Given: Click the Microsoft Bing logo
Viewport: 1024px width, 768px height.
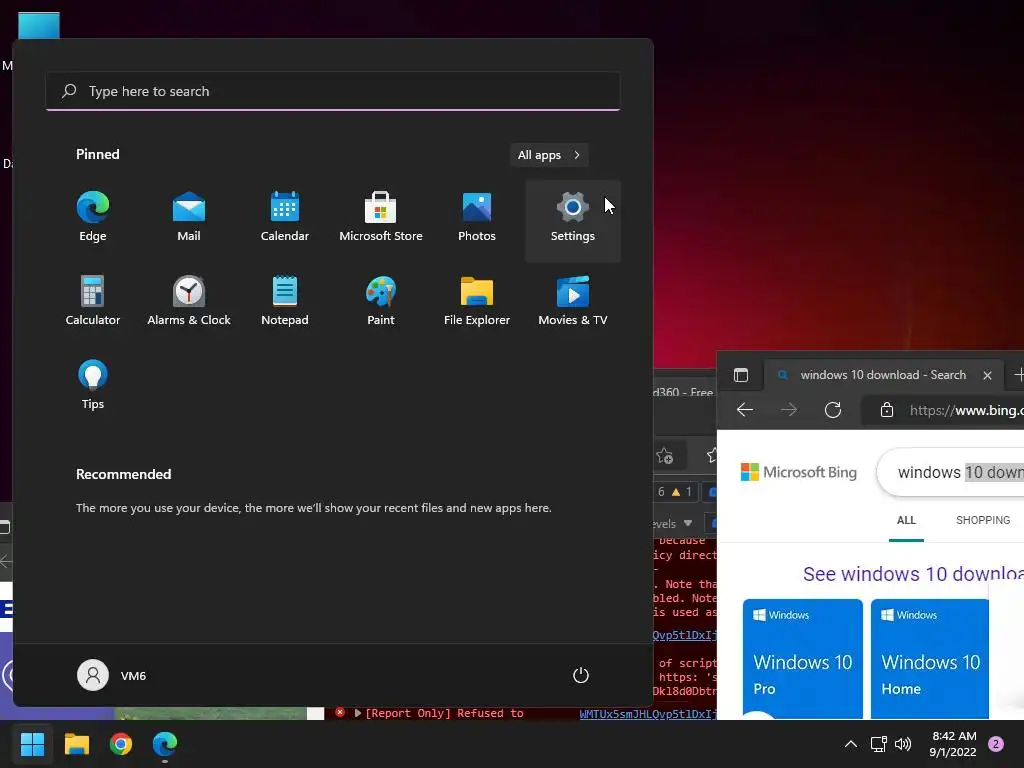Looking at the screenshot, I should point(799,472).
